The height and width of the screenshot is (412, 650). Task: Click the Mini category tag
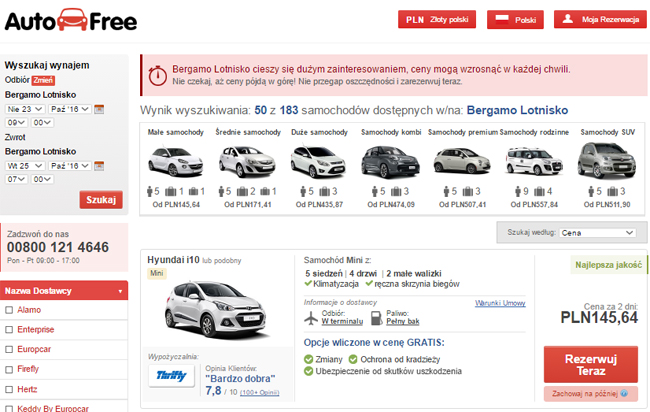pos(156,273)
